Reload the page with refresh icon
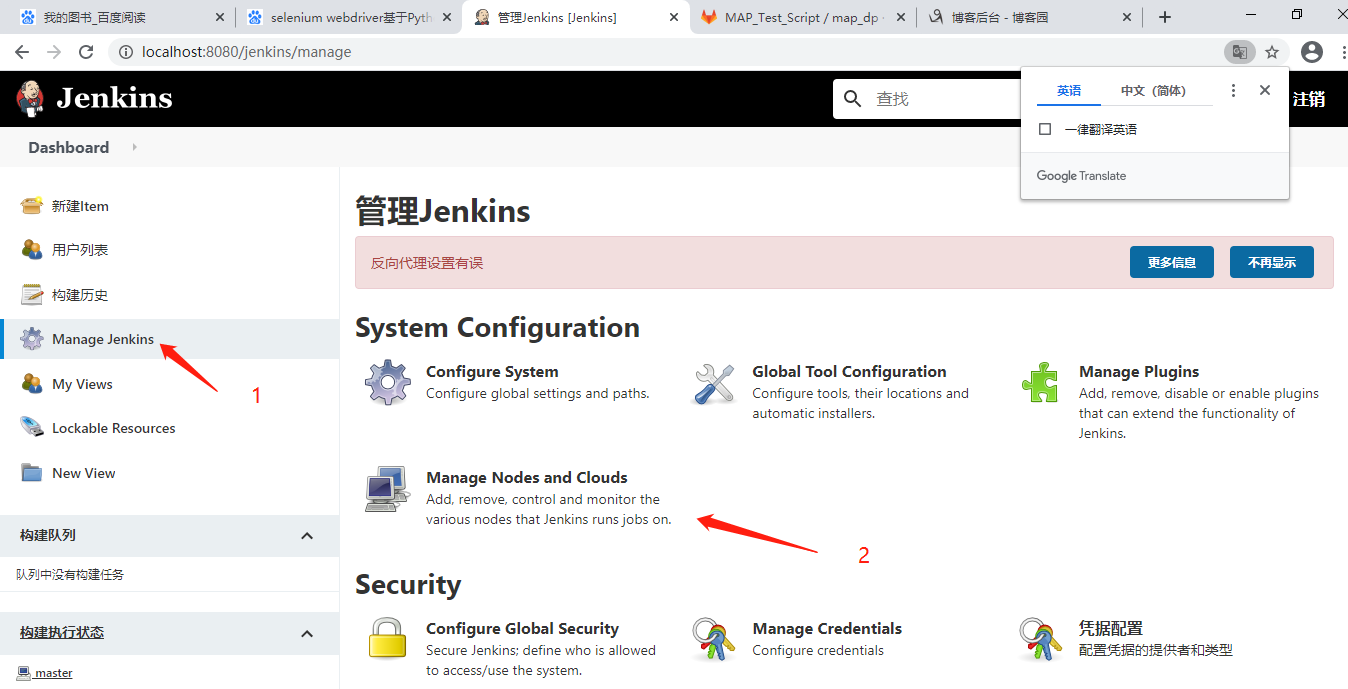The image size is (1348, 689). [86, 52]
